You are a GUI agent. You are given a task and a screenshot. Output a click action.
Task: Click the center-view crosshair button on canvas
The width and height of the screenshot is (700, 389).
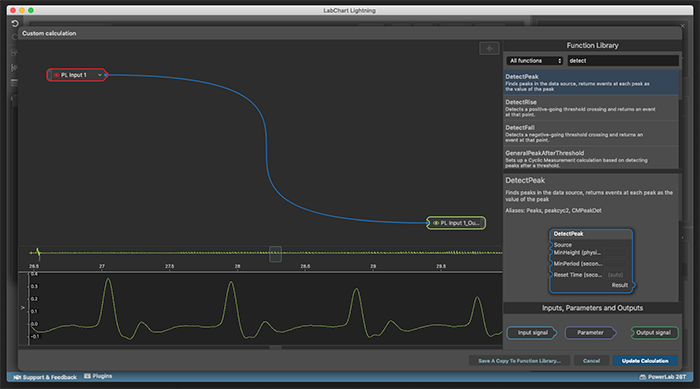(489, 49)
